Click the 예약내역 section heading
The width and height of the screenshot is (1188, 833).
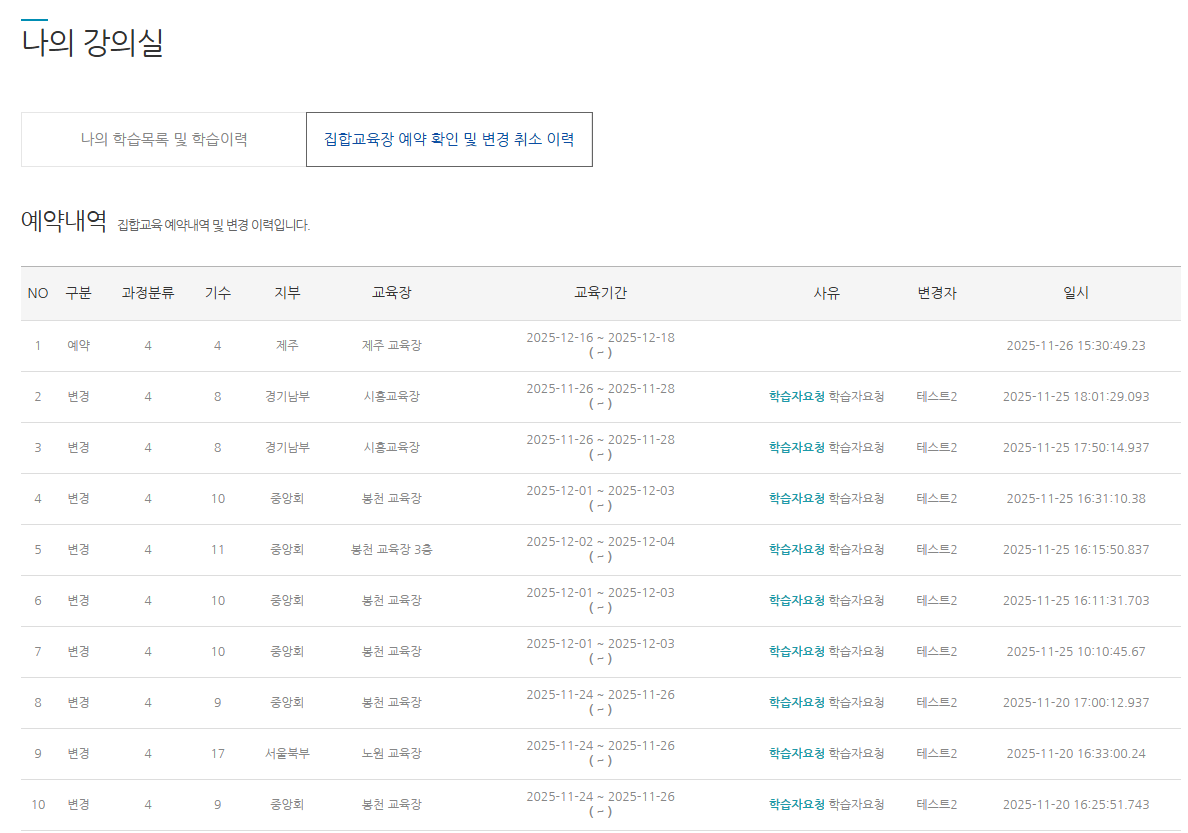point(64,221)
